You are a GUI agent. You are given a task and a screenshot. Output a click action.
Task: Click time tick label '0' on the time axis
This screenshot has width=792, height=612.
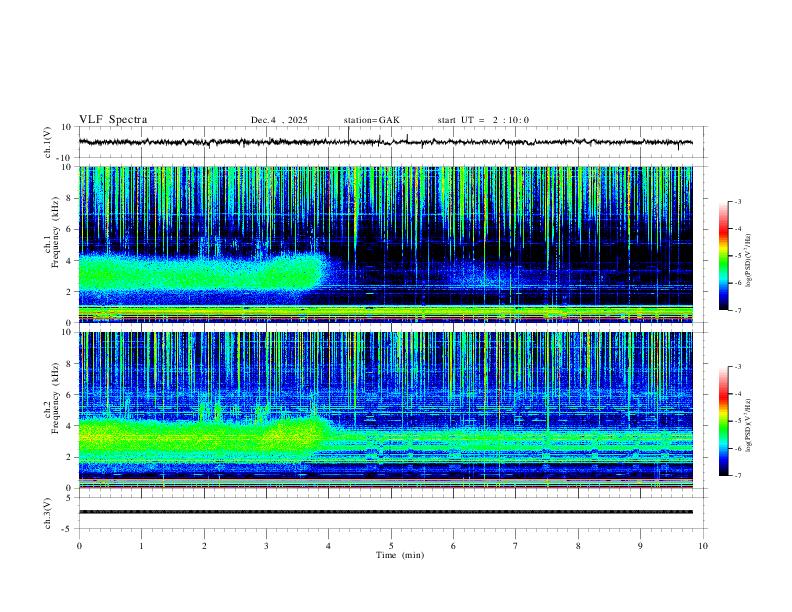[79, 546]
